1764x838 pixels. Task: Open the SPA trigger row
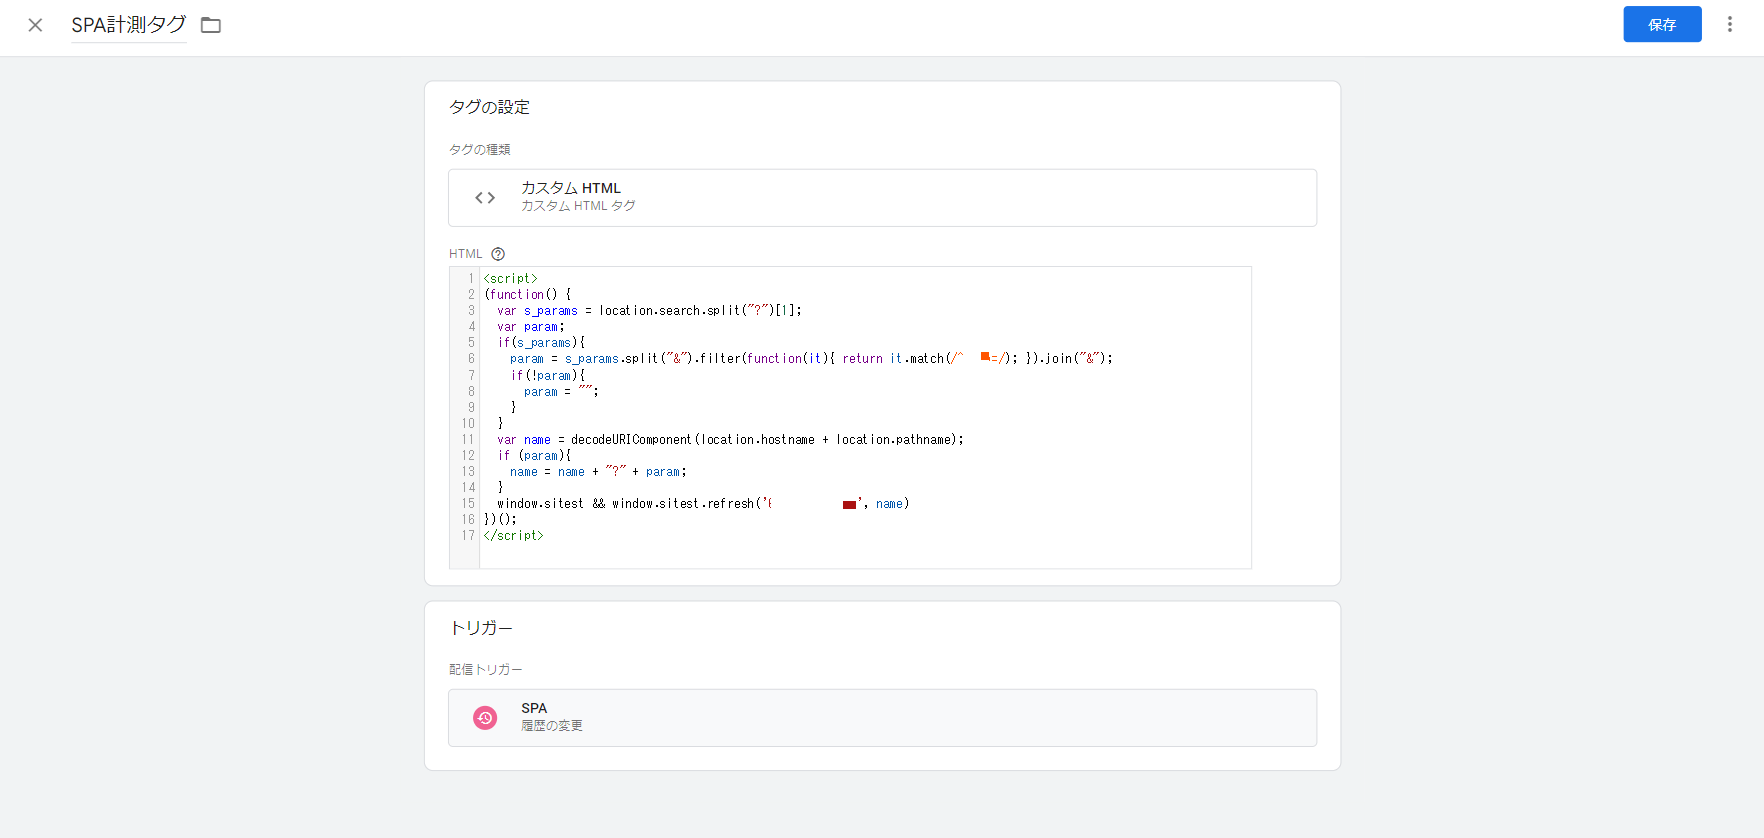click(x=882, y=718)
